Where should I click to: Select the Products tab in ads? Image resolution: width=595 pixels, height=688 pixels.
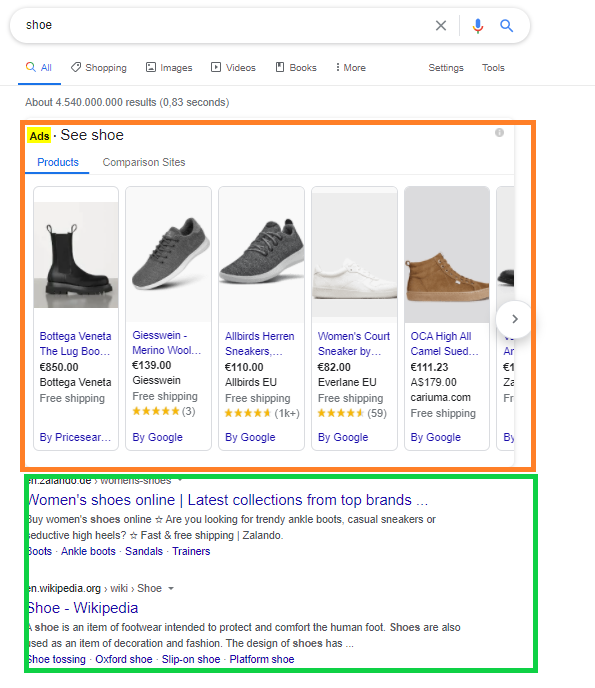[x=57, y=162]
